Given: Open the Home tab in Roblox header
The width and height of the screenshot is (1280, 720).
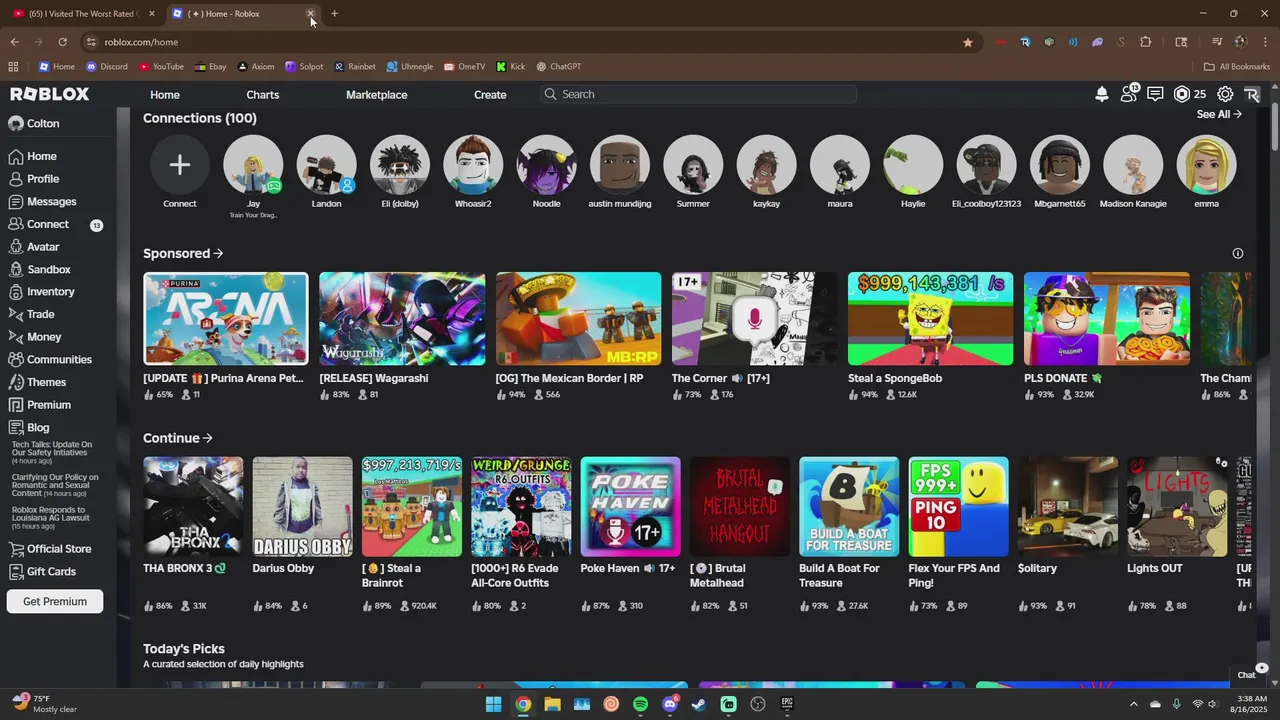Looking at the screenshot, I should click(165, 94).
